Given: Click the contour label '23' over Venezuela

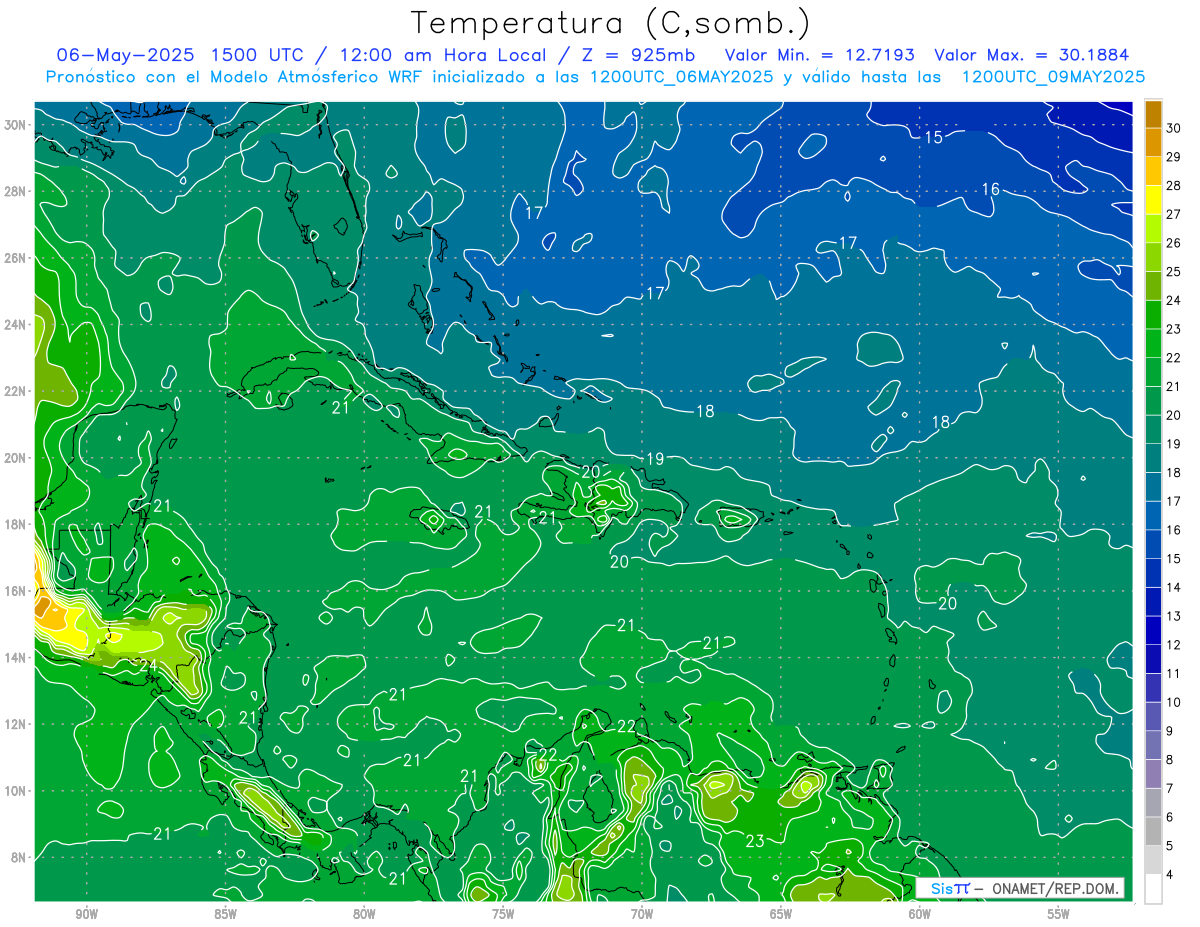Looking at the screenshot, I should [755, 841].
